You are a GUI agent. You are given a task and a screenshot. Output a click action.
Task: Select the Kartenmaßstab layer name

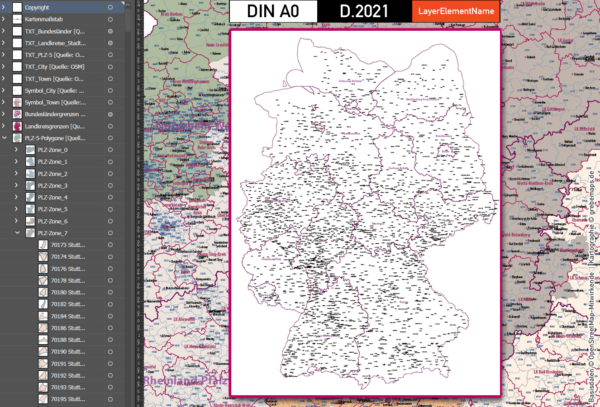[44, 19]
